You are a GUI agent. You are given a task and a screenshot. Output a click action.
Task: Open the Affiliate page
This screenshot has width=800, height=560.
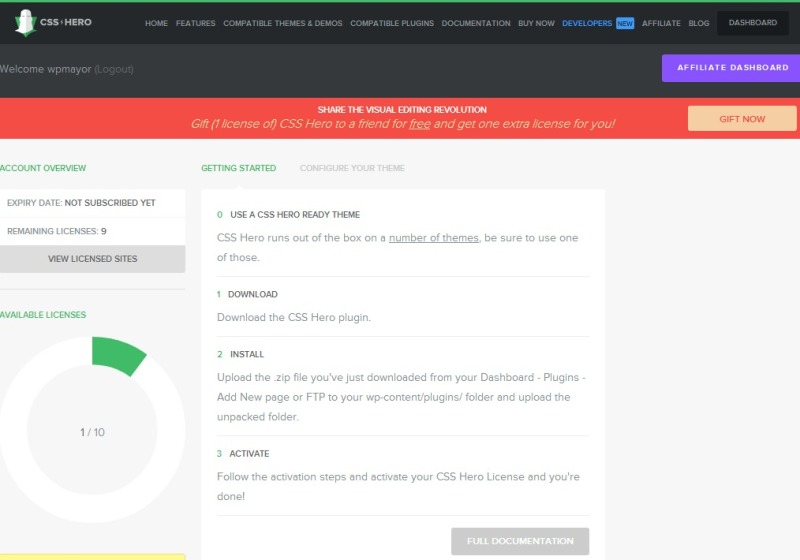pos(661,23)
